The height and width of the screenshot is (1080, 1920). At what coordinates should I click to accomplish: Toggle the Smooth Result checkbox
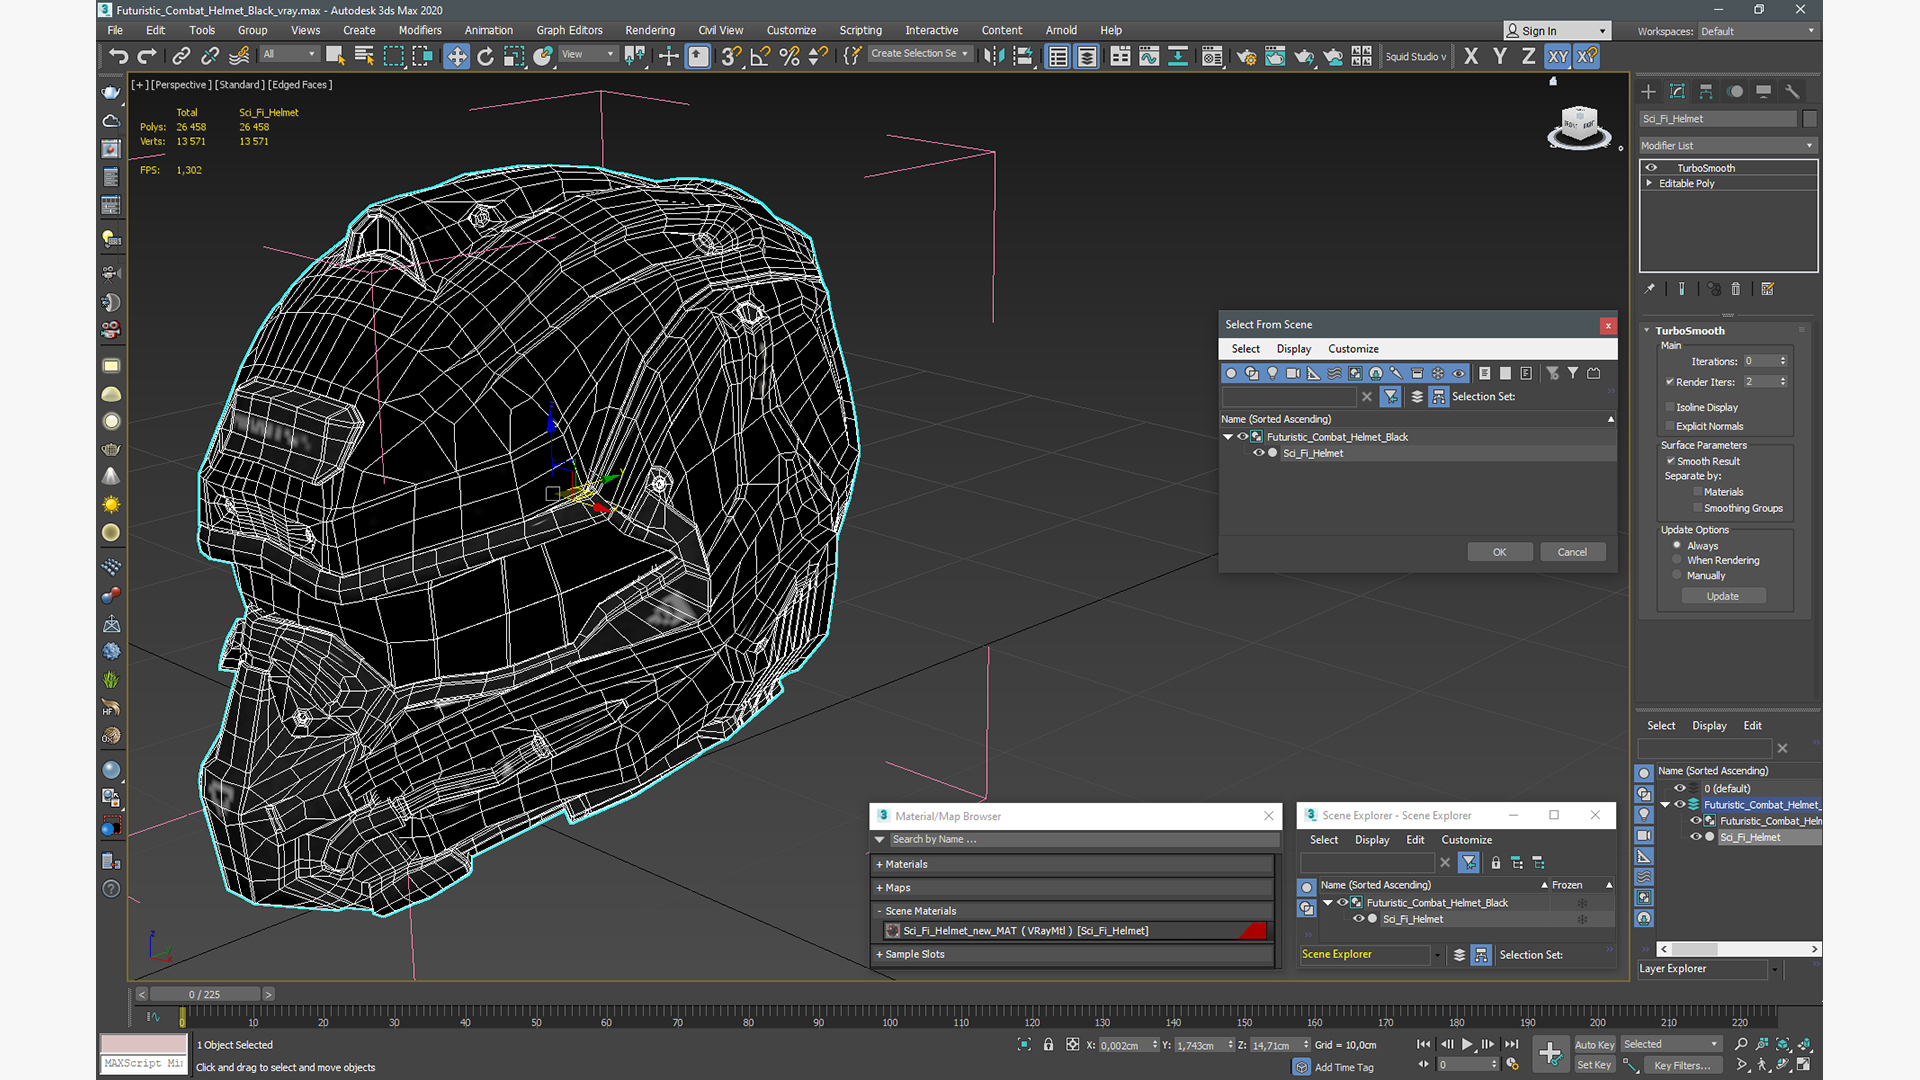(1670, 461)
